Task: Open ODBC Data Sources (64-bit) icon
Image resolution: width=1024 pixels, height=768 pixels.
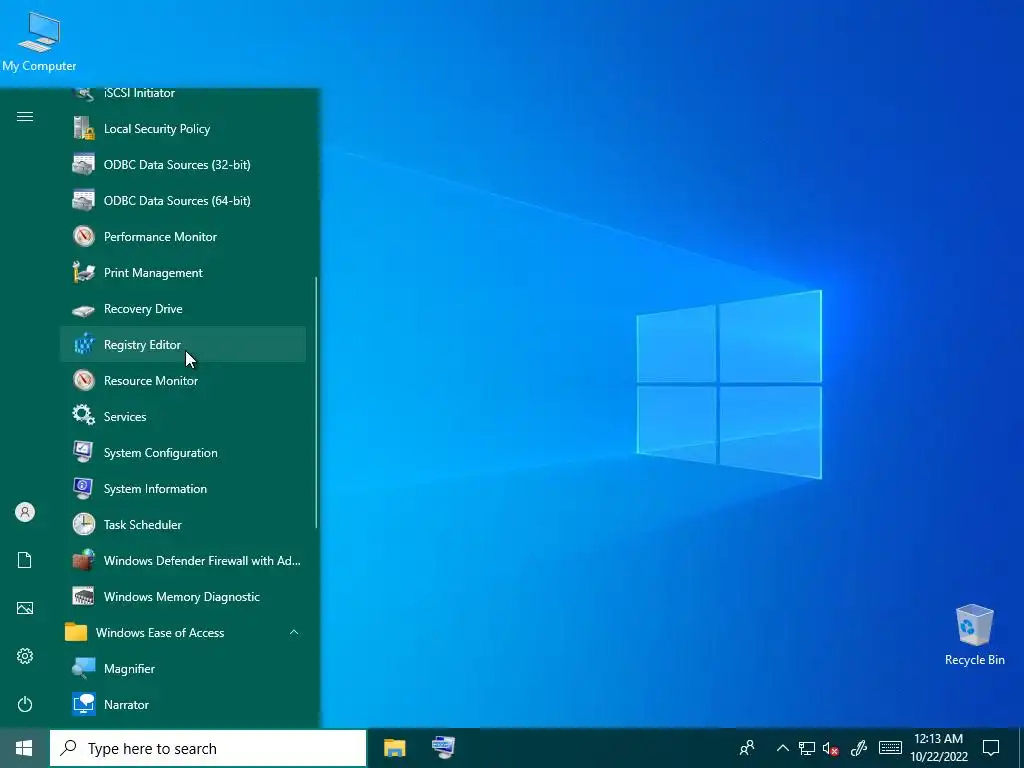Action: (84, 200)
